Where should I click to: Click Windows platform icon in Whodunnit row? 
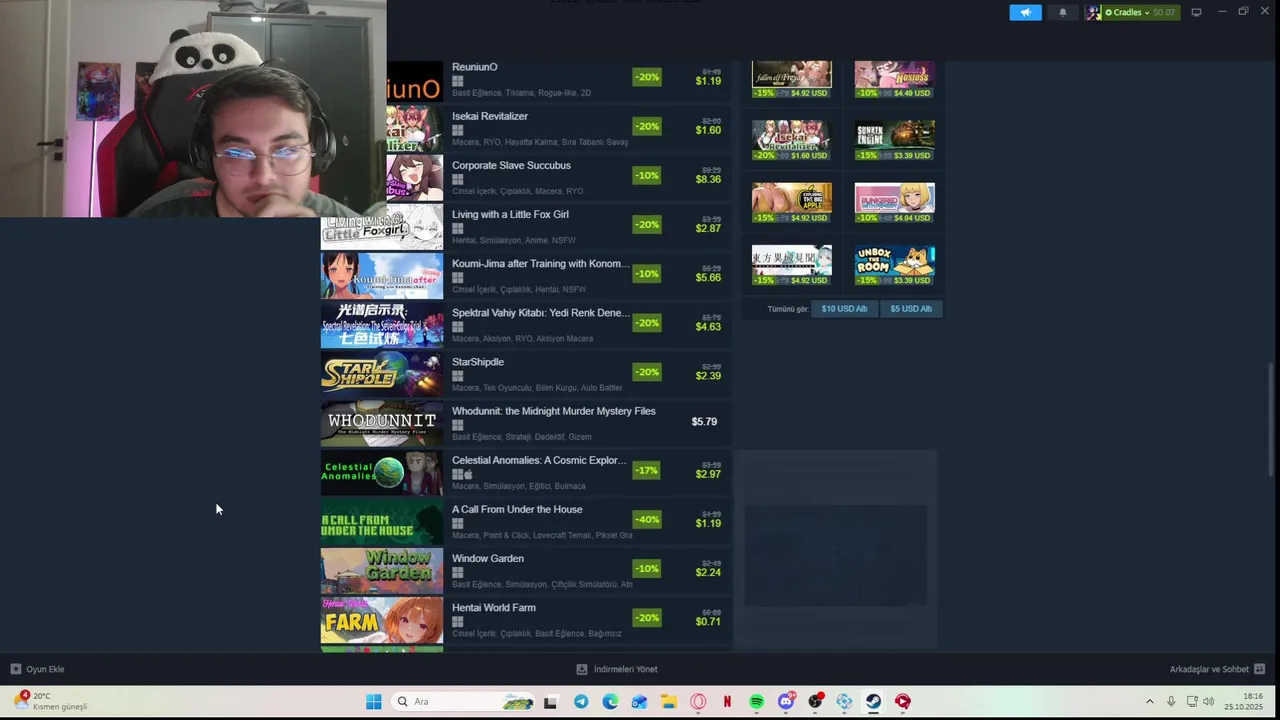point(457,425)
